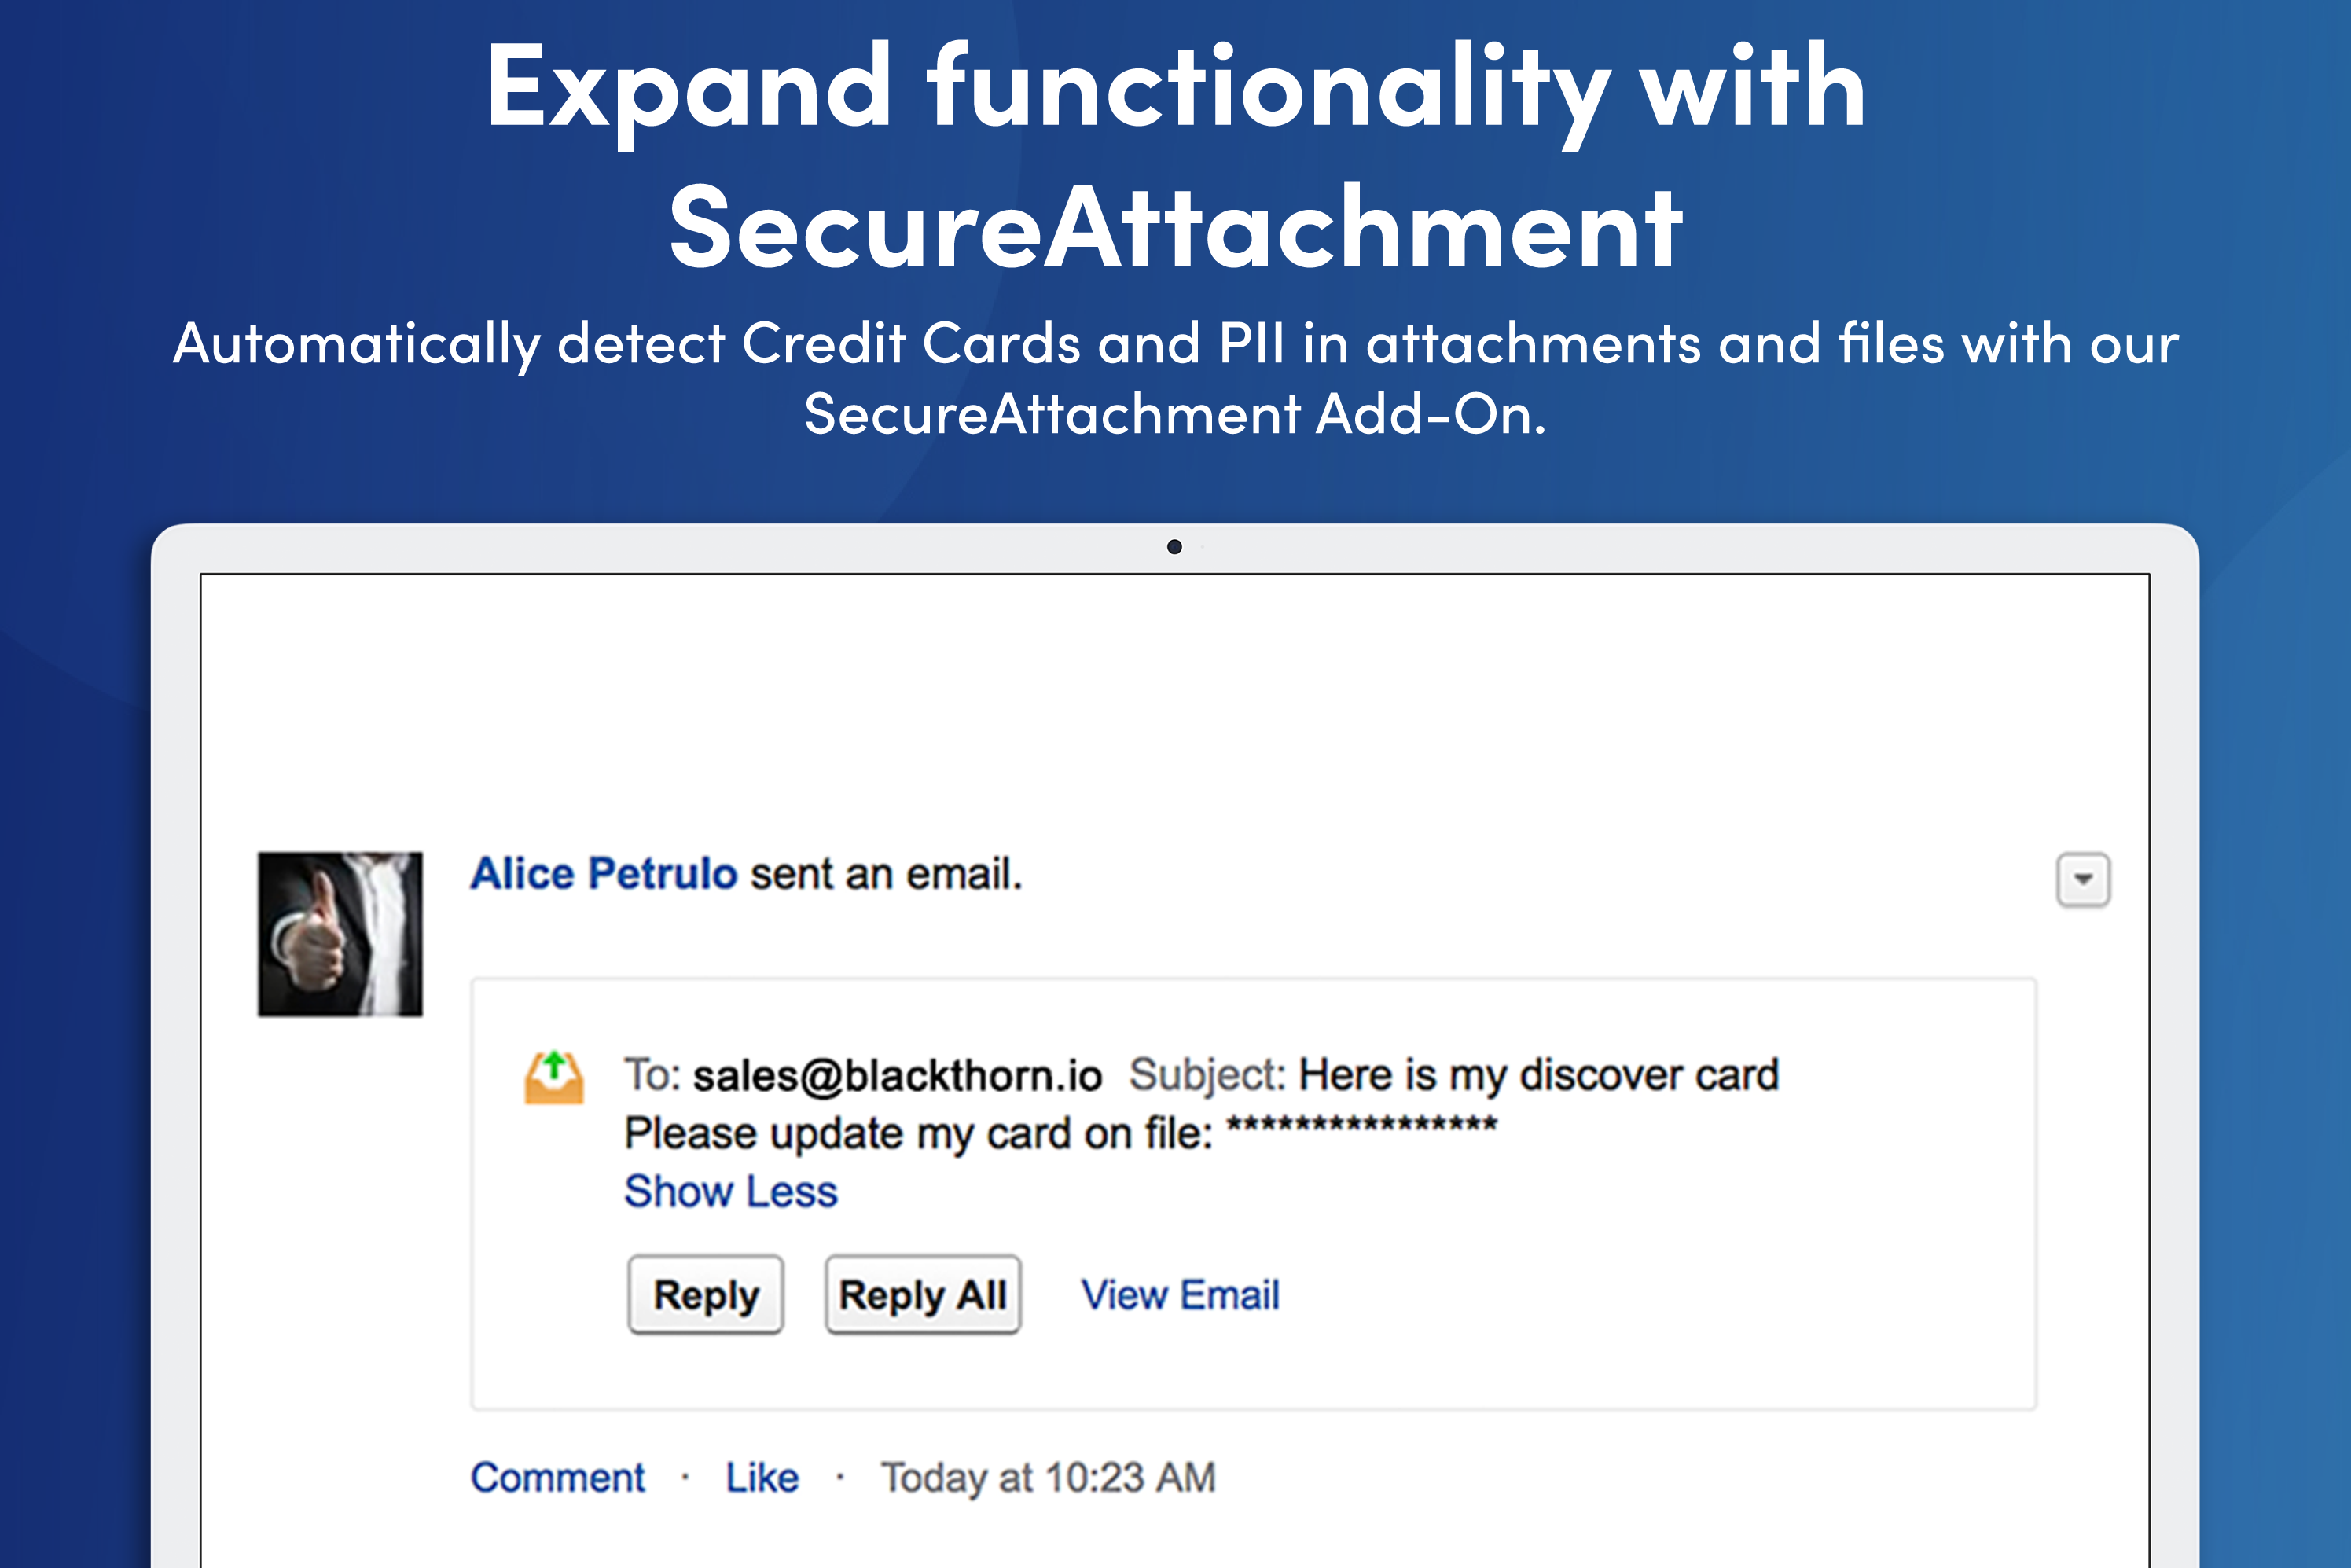This screenshot has height=1568, width=2351.
Task: Open Alice Petrulo's profile name link
Action: click(604, 874)
